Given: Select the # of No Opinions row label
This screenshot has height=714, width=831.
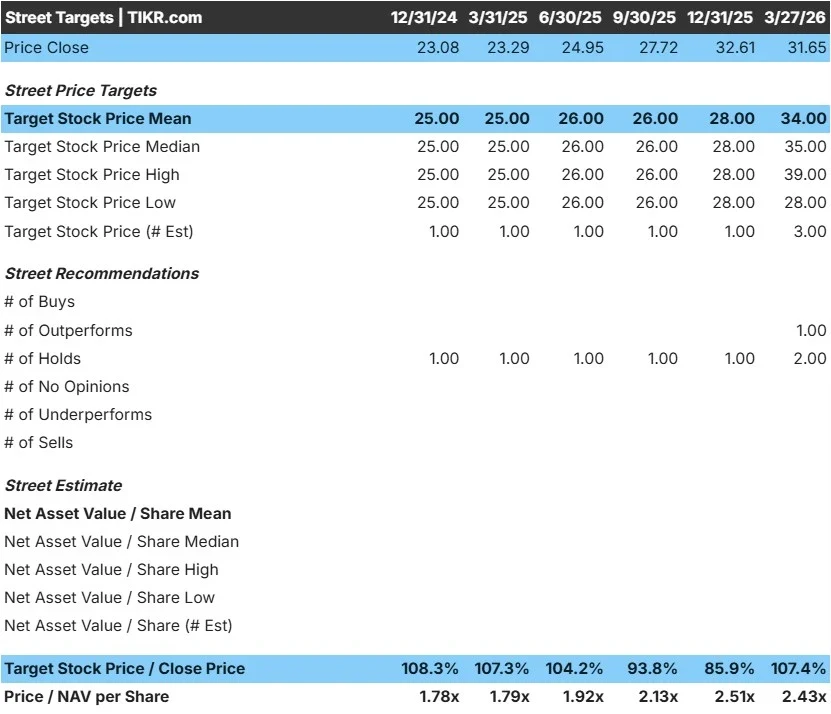Looking at the screenshot, I should pos(67,387).
